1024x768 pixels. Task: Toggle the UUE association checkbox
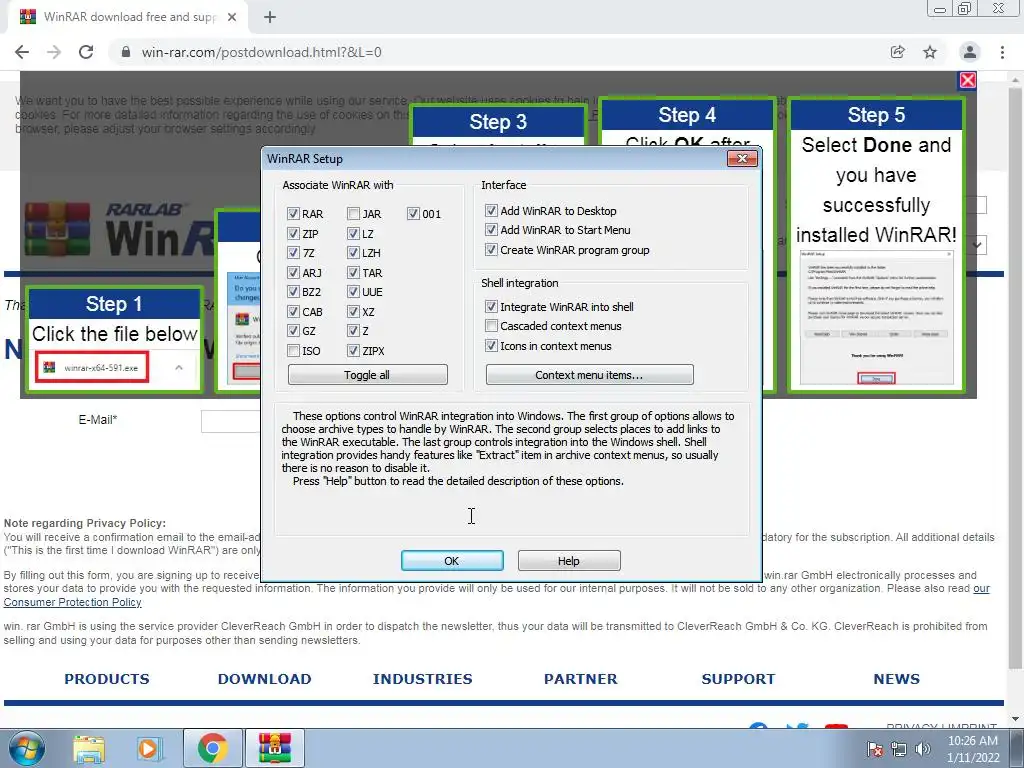tap(353, 292)
